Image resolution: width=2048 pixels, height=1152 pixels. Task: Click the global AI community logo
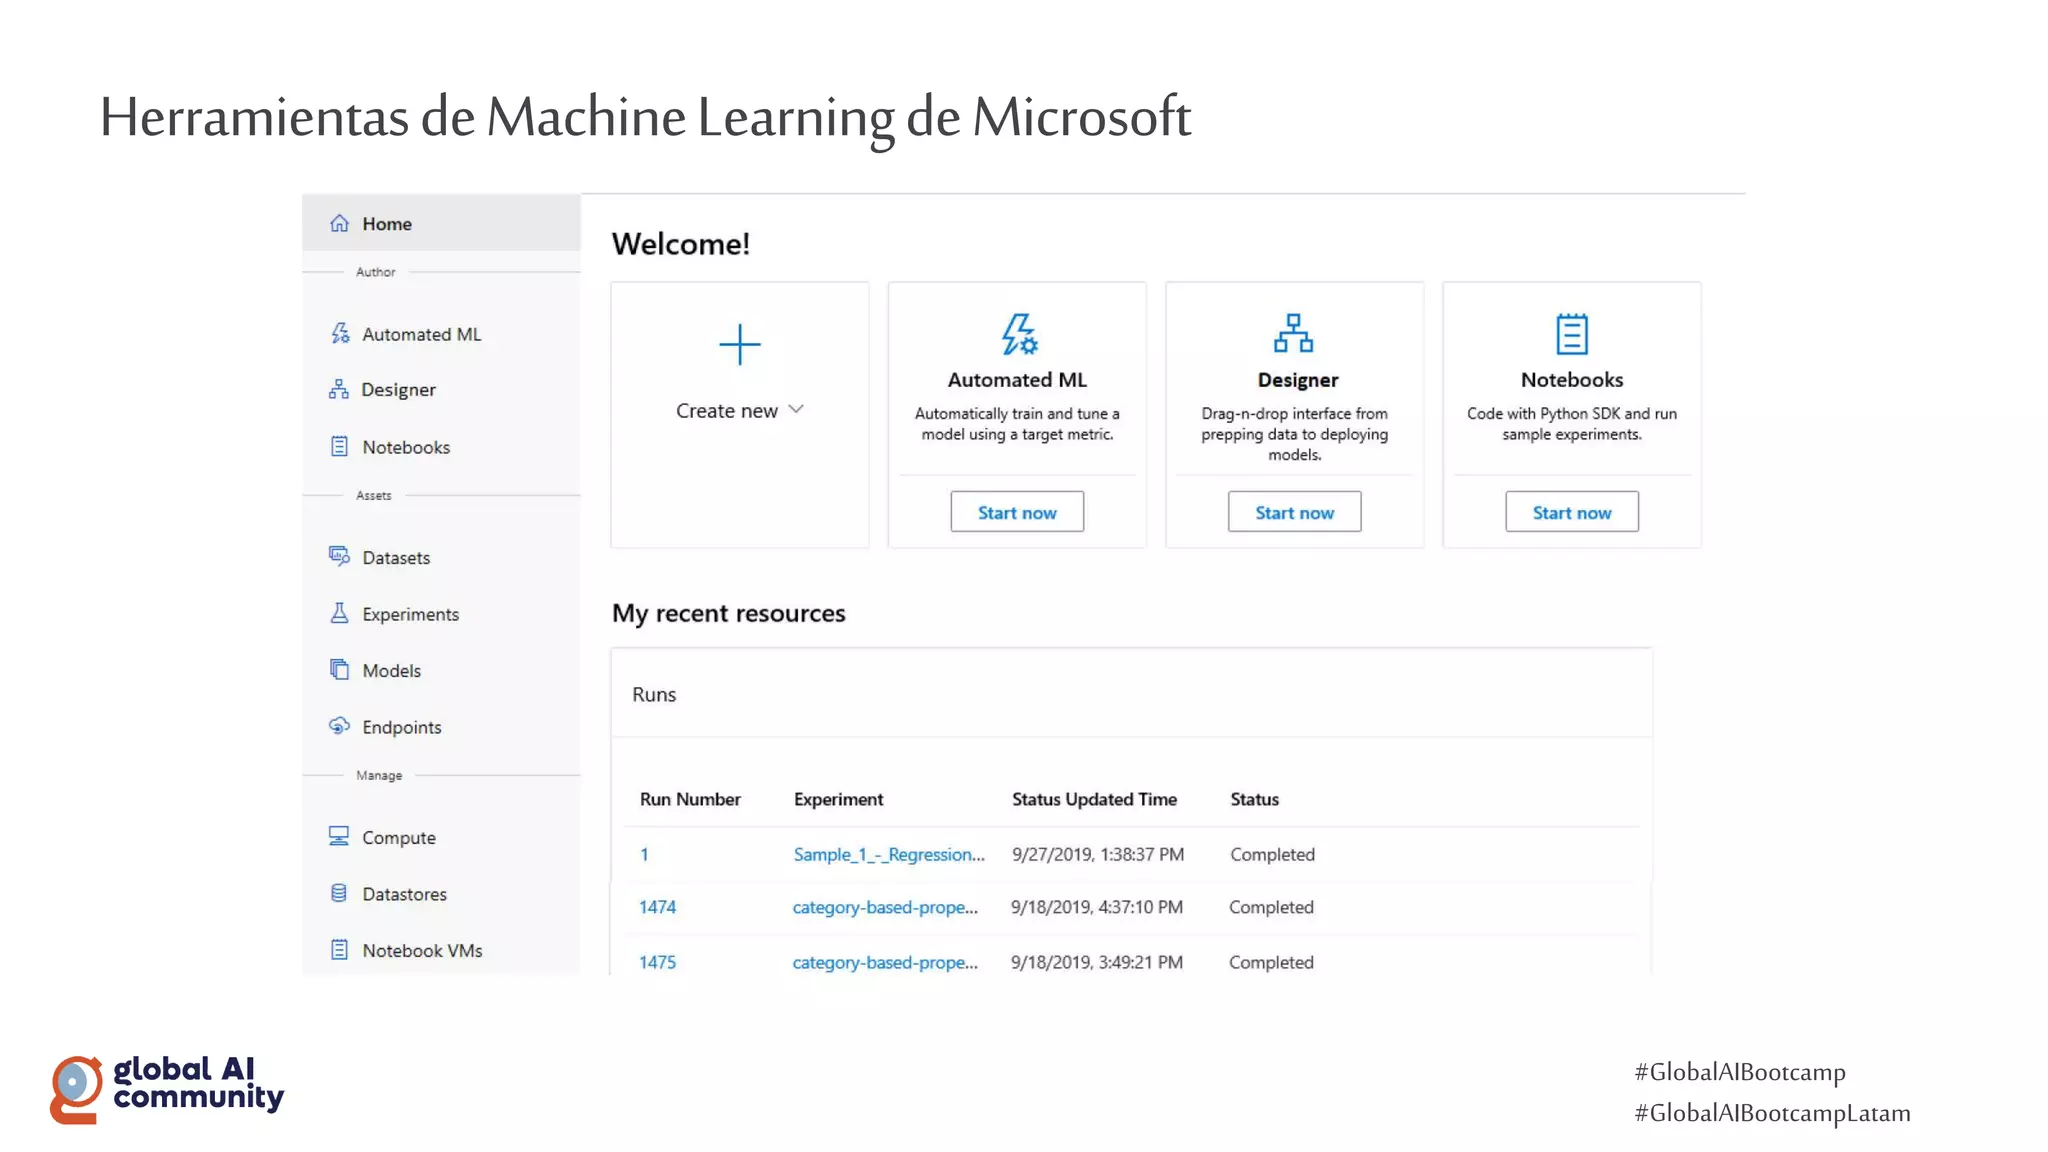[167, 1089]
